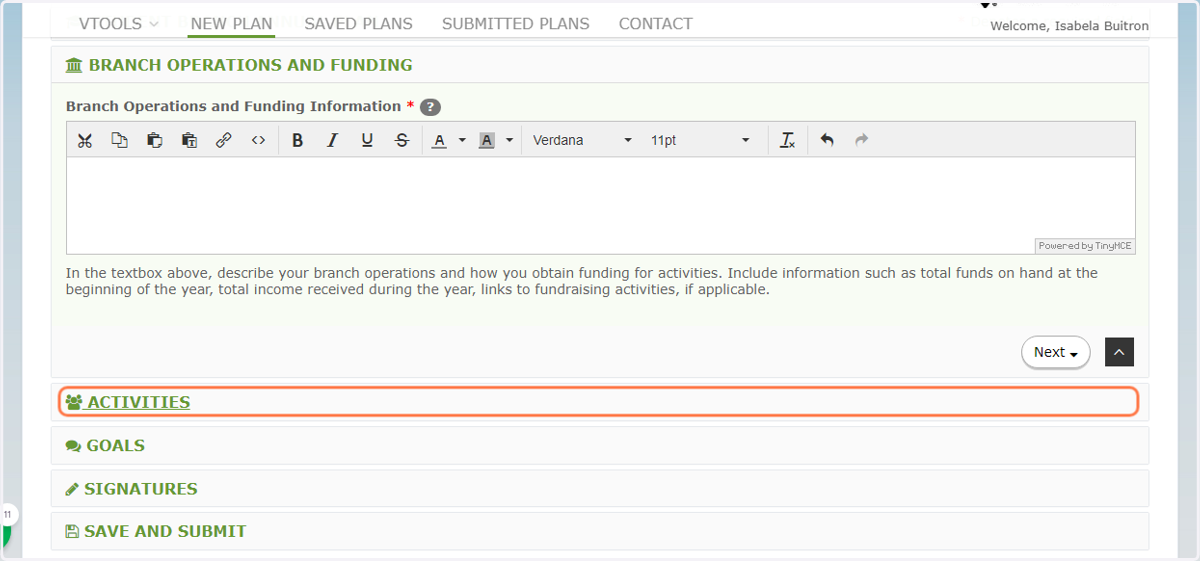Click the scroll-to-top arrow button
1200x561 pixels.
coord(1119,352)
